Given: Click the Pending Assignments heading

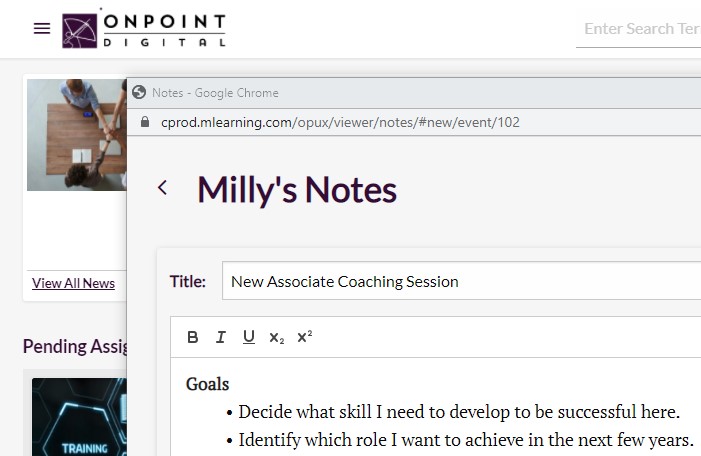Looking at the screenshot, I should [75, 346].
